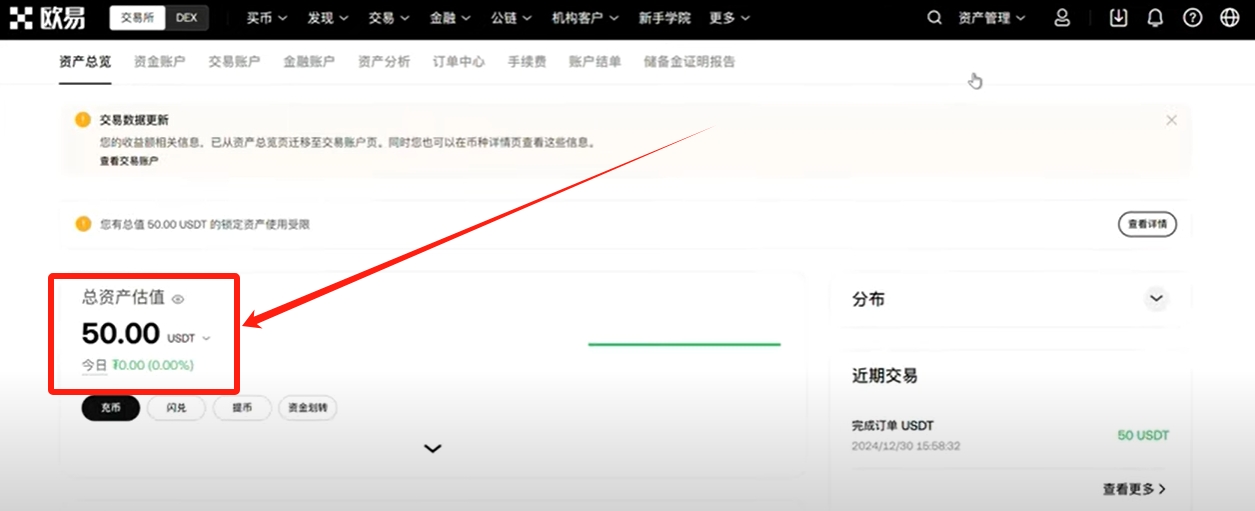Image resolution: width=1255 pixels, height=511 pixels.
Task: Switch to DEX mode toggle
Action: (x=186, y=18)
